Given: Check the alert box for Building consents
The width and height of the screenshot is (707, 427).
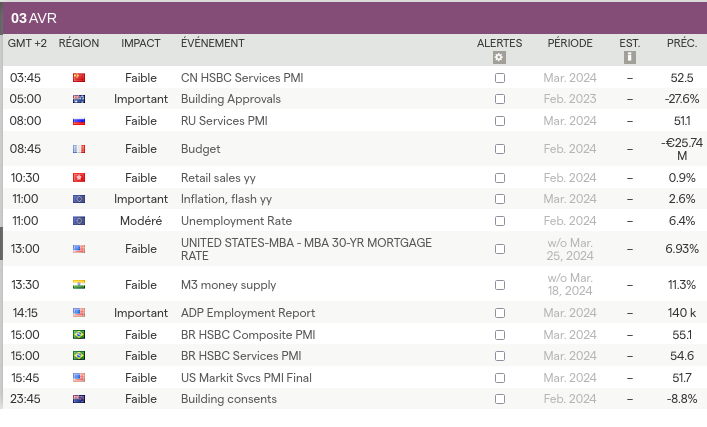Looking at the screenshot, I should coord(500,399).
